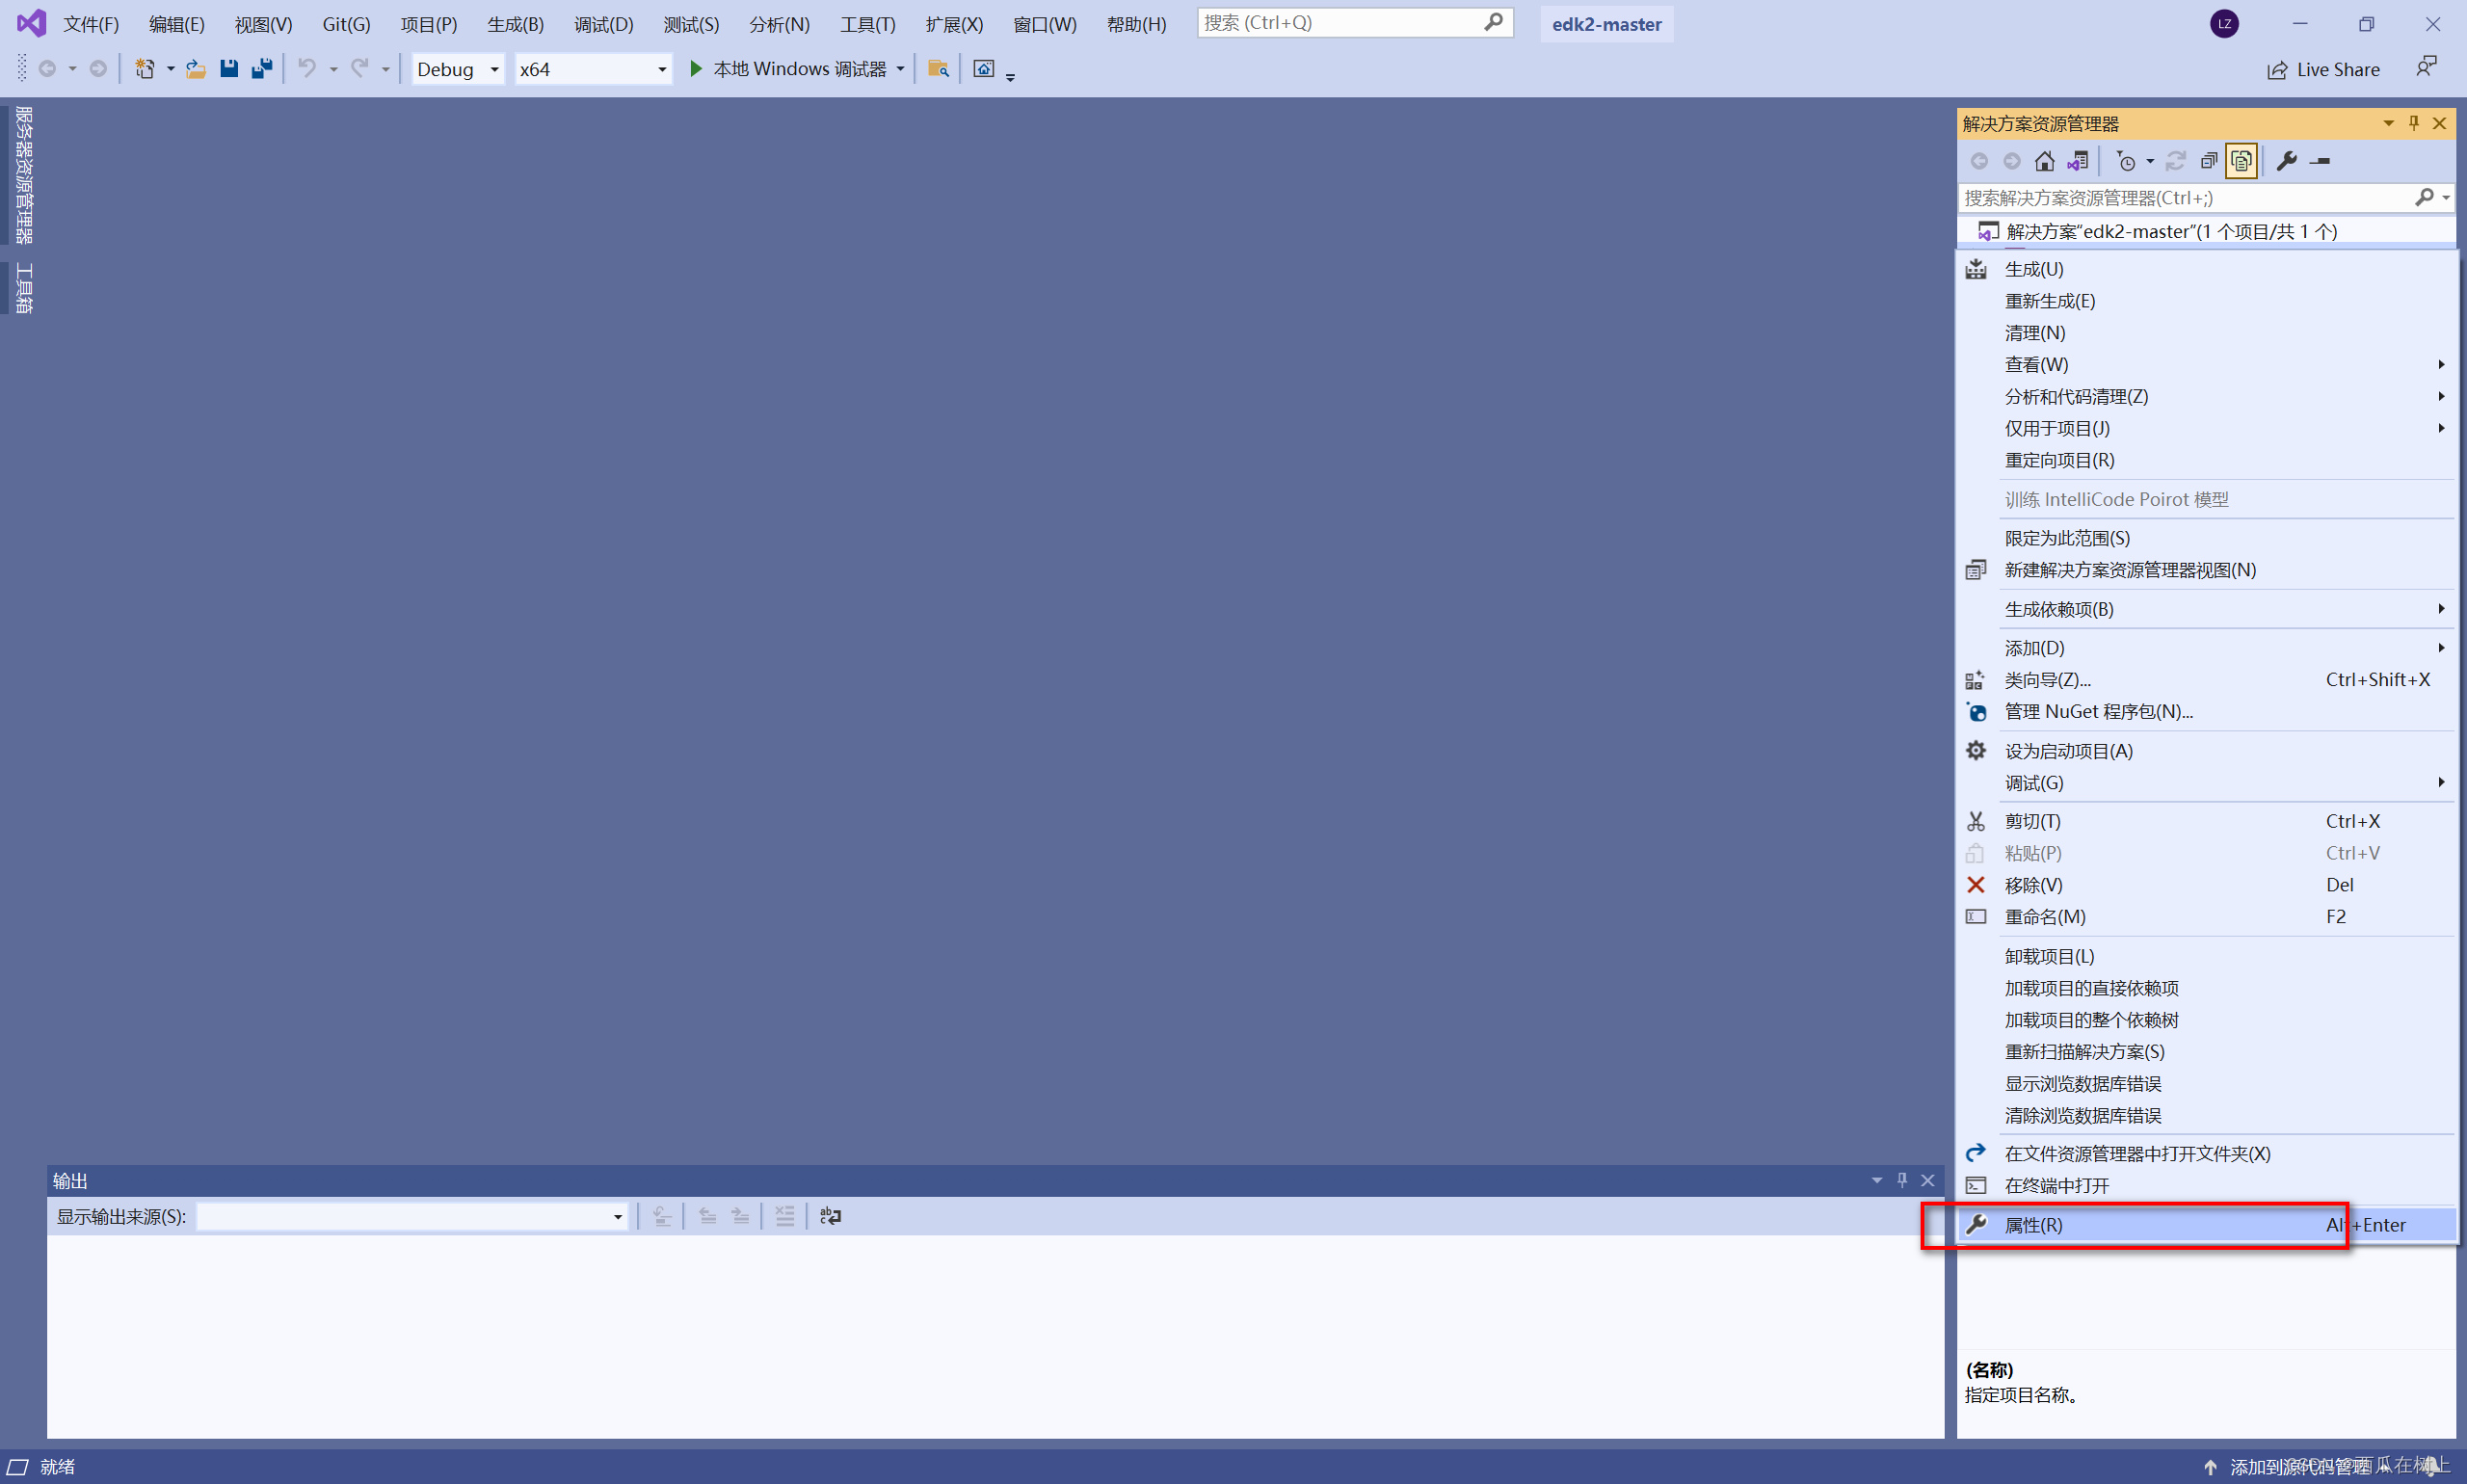
Task: Click 添加到源代码管理 in status bar
Action: 2300,1467
